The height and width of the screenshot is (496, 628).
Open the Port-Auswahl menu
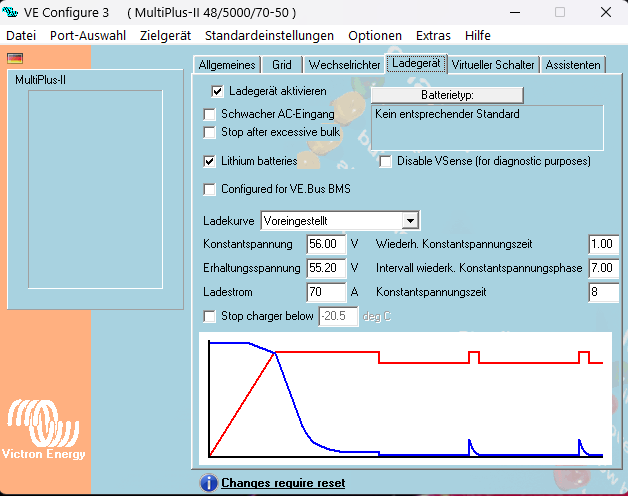coord(88,36)
